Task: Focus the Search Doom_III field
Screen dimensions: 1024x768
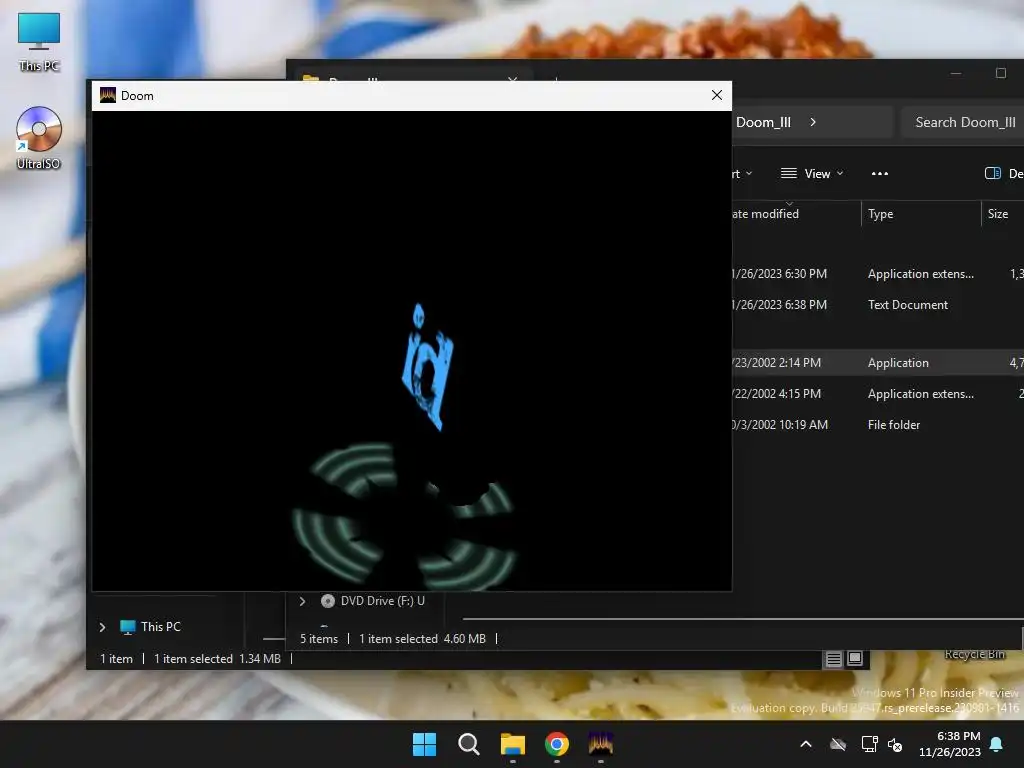Action: pos(963,122)
